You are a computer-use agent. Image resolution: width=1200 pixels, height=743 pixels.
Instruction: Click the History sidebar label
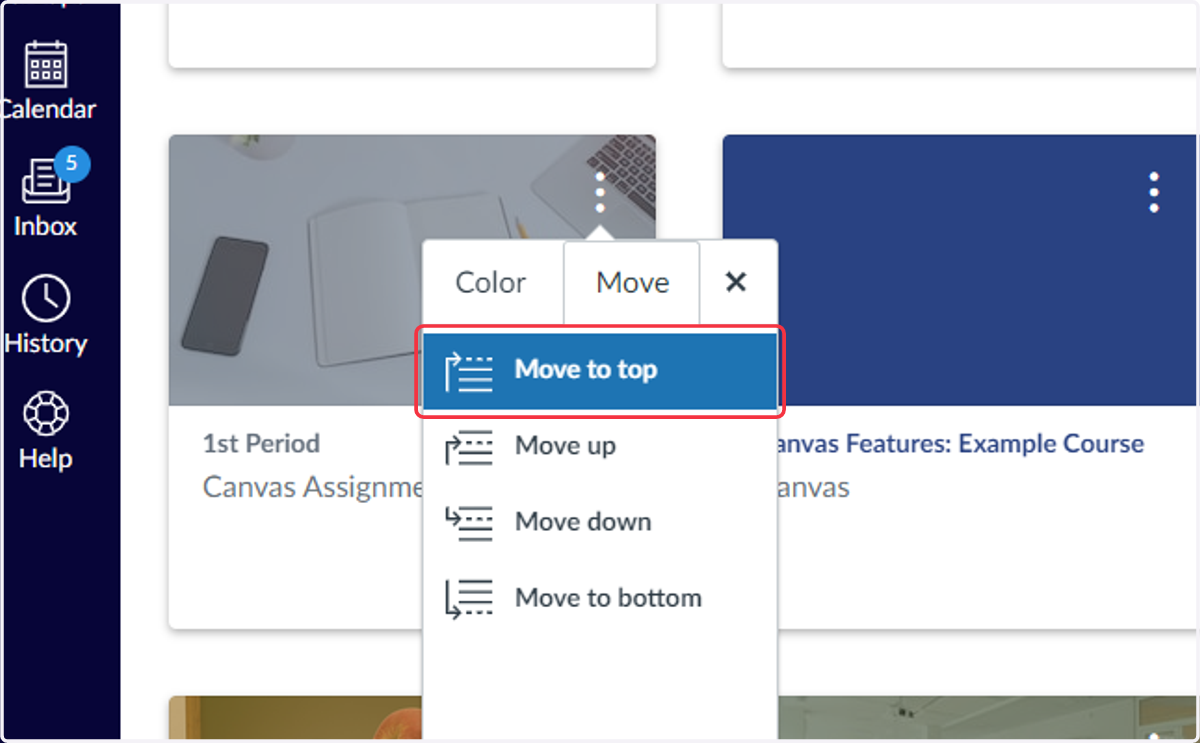click(46, 344)
